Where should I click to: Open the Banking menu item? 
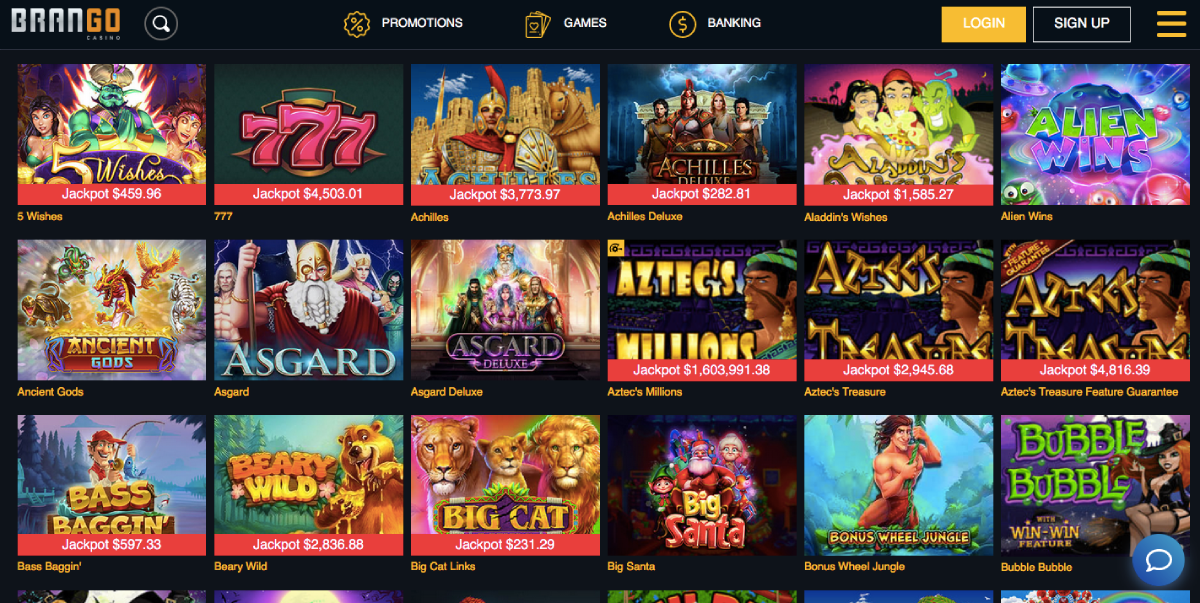[x=734, y=23]
